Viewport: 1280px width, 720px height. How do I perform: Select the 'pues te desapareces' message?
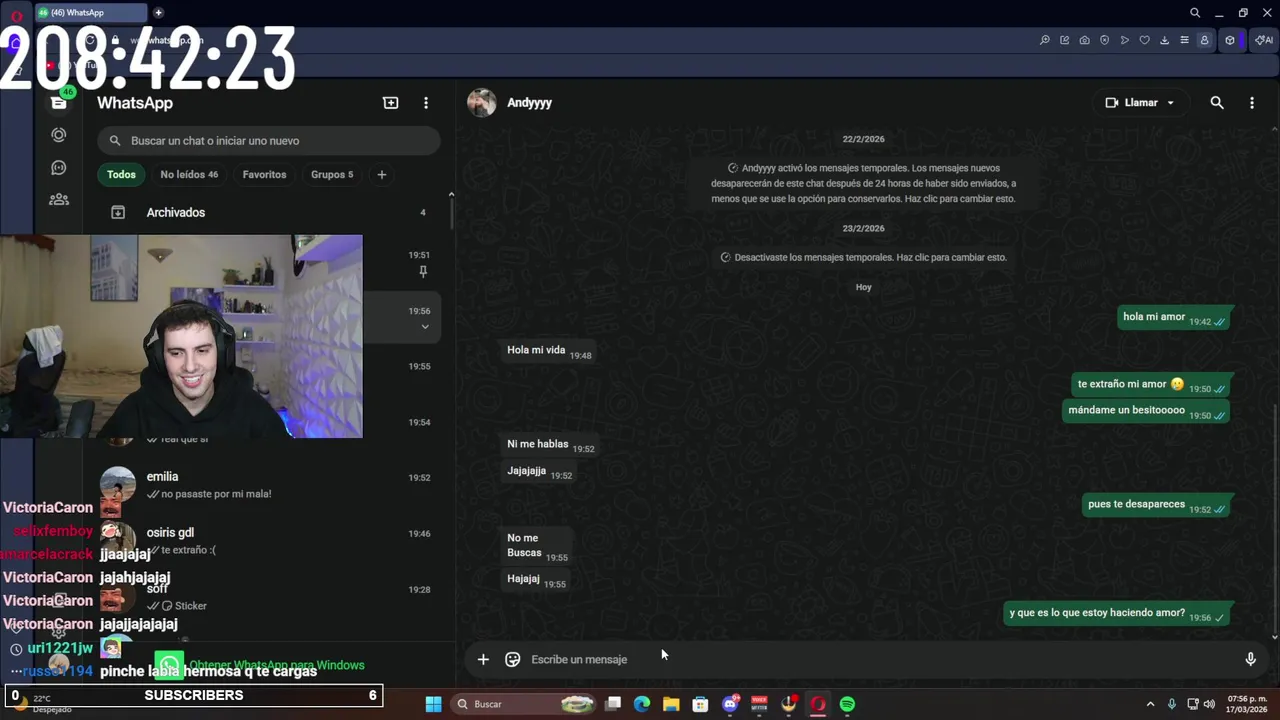point(1156,505)
